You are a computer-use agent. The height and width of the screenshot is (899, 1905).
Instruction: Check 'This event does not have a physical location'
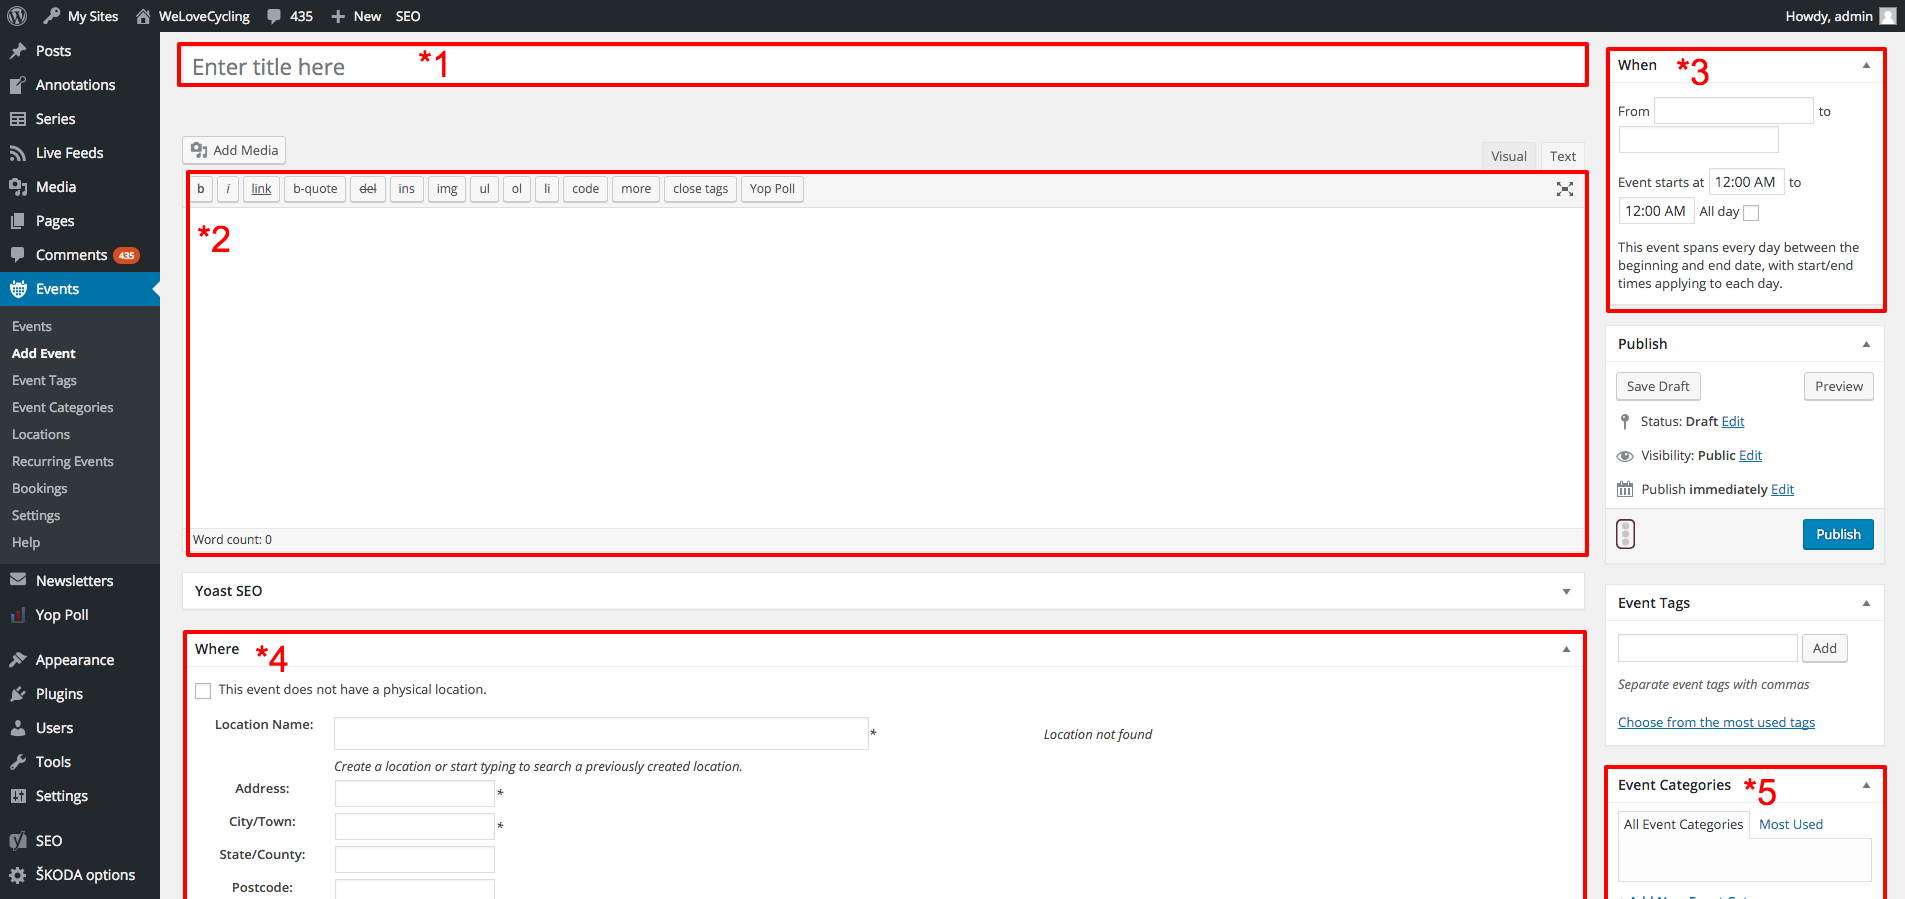[x=203, y=690]
